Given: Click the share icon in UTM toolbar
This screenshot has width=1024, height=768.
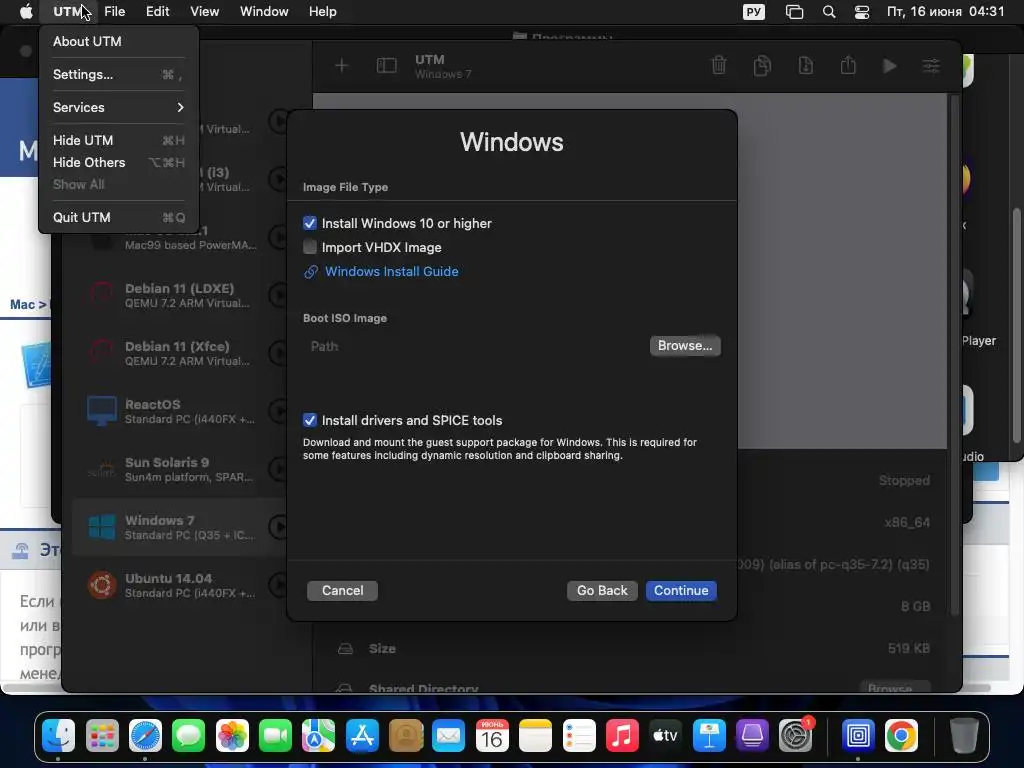Looking at the screenshot, I should click(x=848, y=65).
